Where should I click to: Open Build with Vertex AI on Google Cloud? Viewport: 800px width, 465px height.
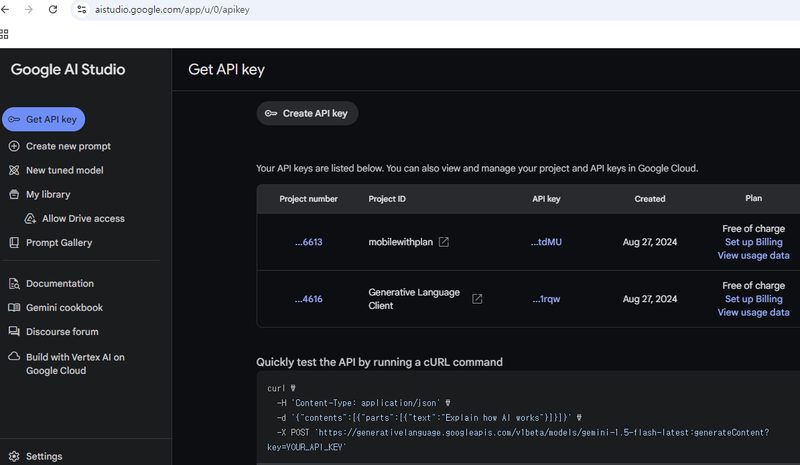pos(75,364)
